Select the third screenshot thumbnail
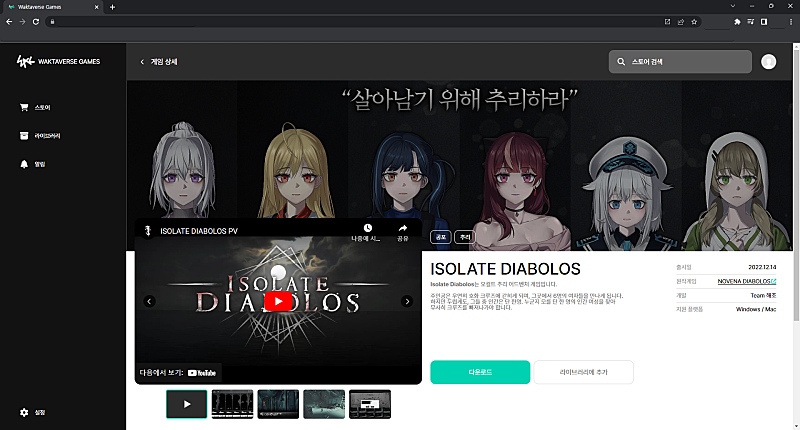Image resolution: width=800 pixels, height=430 pixels. (278, 404)
